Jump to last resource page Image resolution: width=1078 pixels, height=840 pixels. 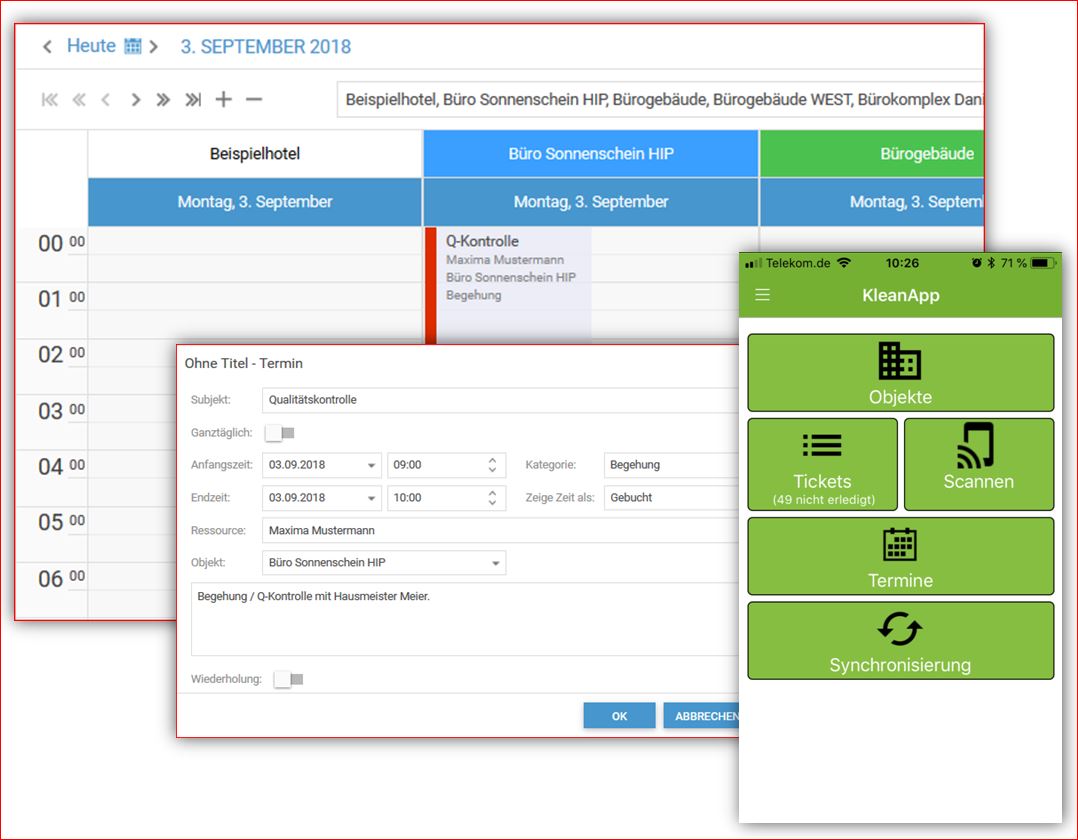tap(193, 100)
